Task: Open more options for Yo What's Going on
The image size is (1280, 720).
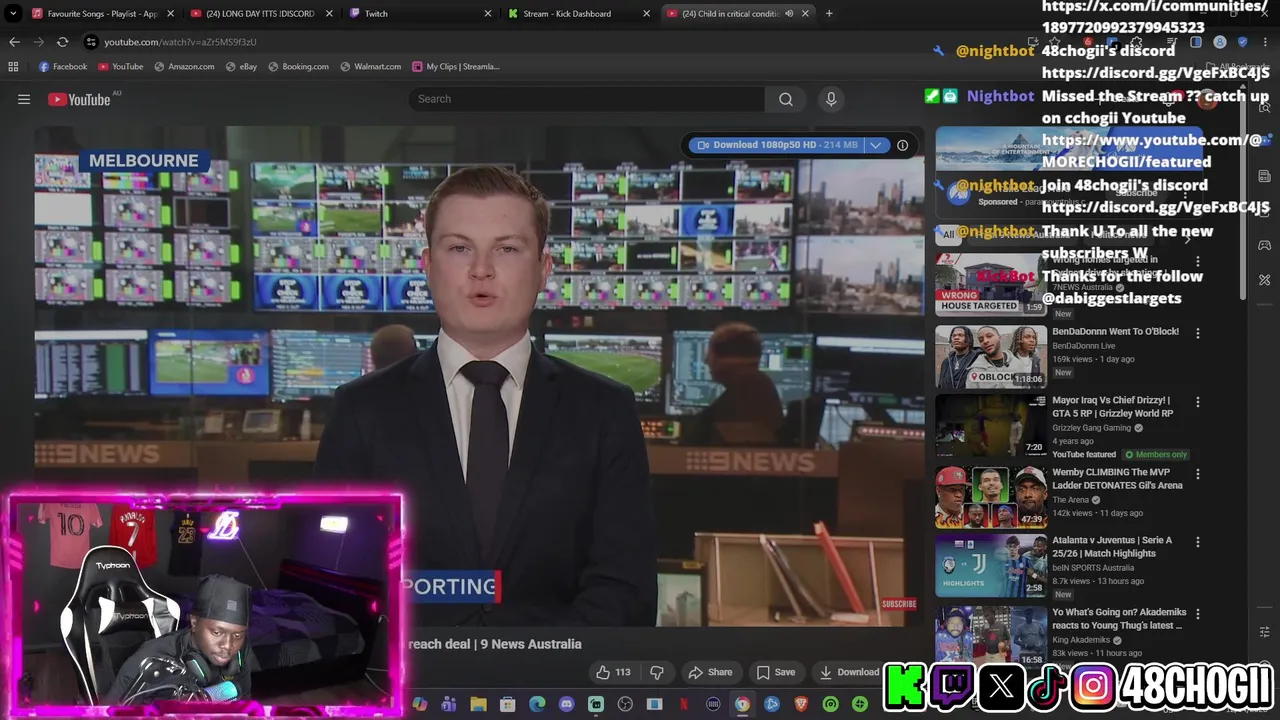Action: tap(1198, 614)
